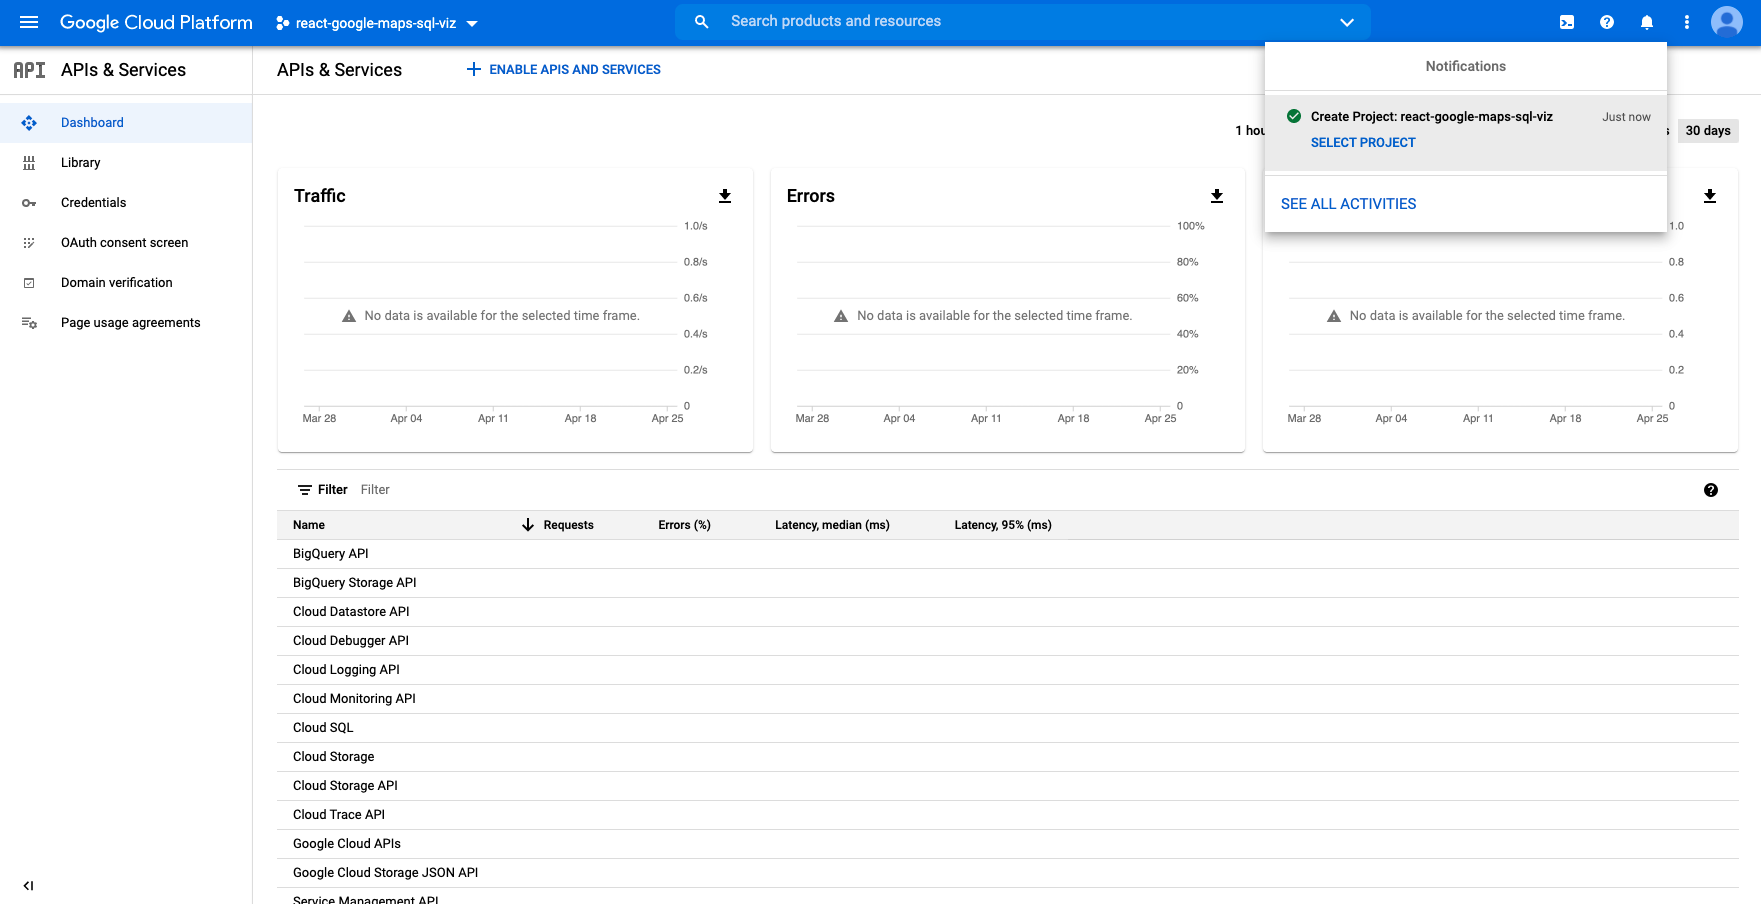1761x904 pixels.
Task: Download the third chart's data
Action: [x=1710, y=196]
